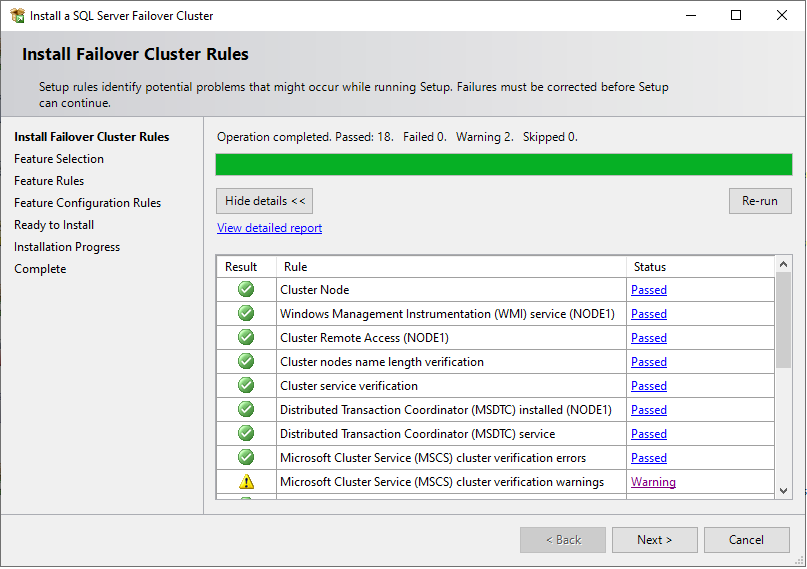Click green check icon for WMI service rule
Viewport: 807px width, 569px height.
pyautogui.click(x=246, y=313)
